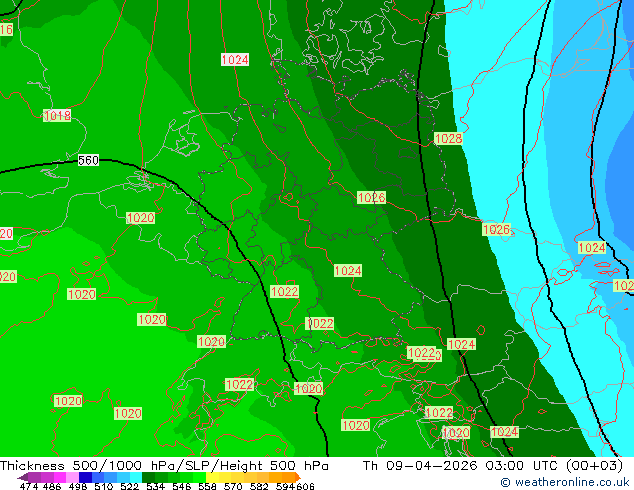
Task: Pick the bright magenta legend swatch
Action: click(60, 477)
